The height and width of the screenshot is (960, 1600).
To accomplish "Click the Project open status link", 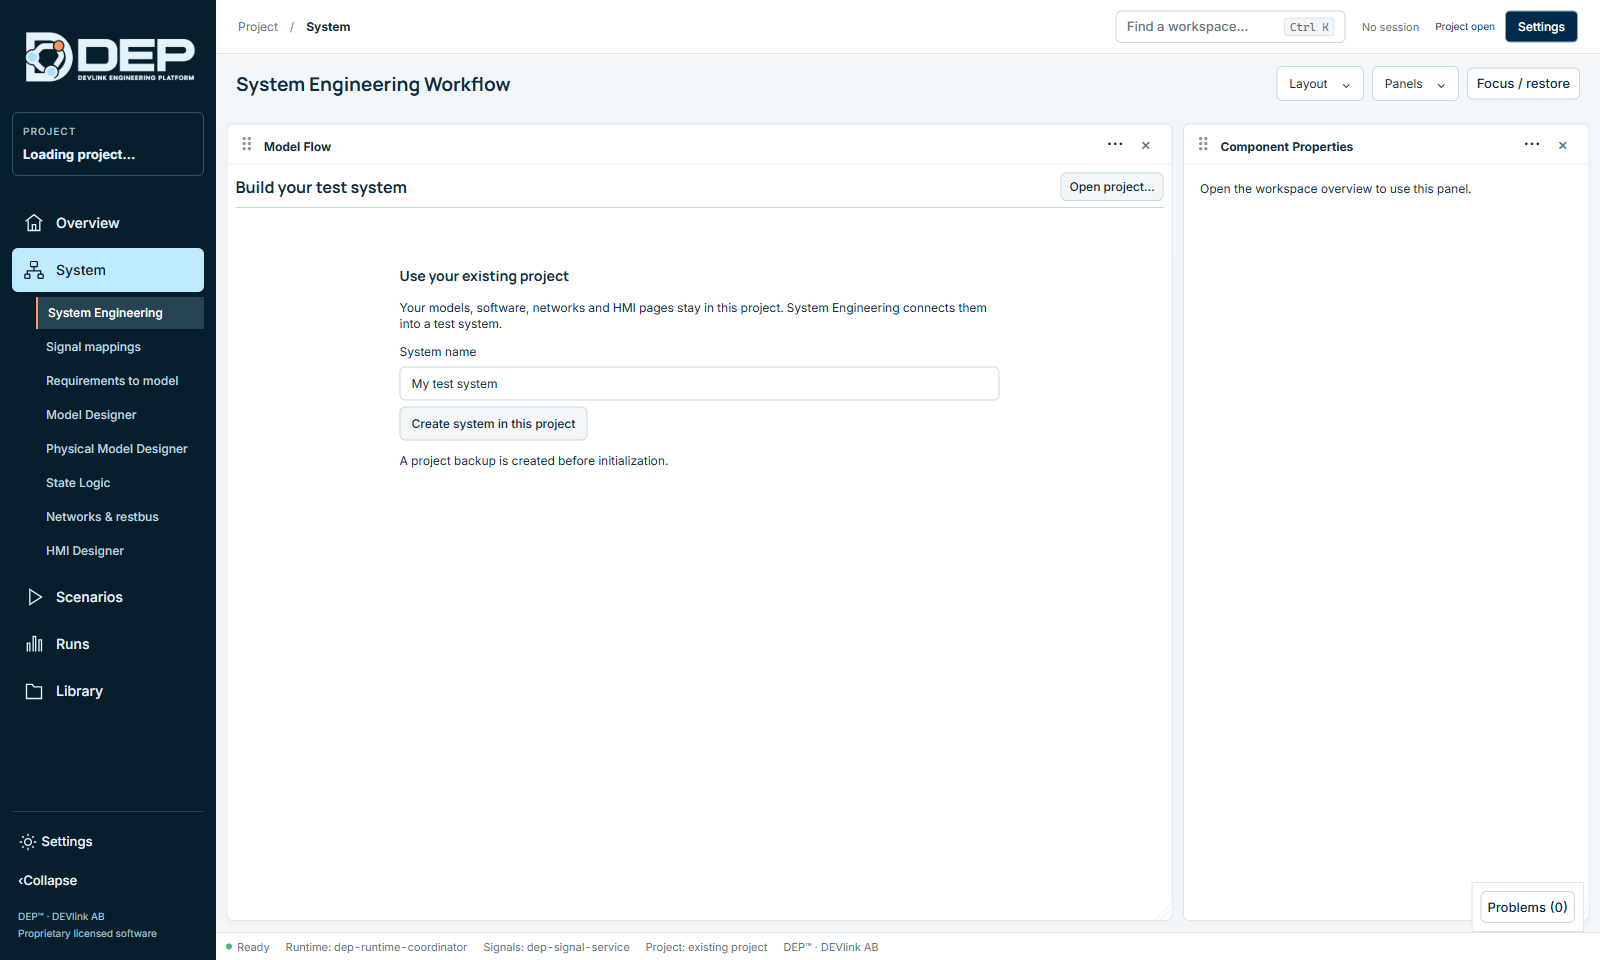I will tap(1465, 27).
